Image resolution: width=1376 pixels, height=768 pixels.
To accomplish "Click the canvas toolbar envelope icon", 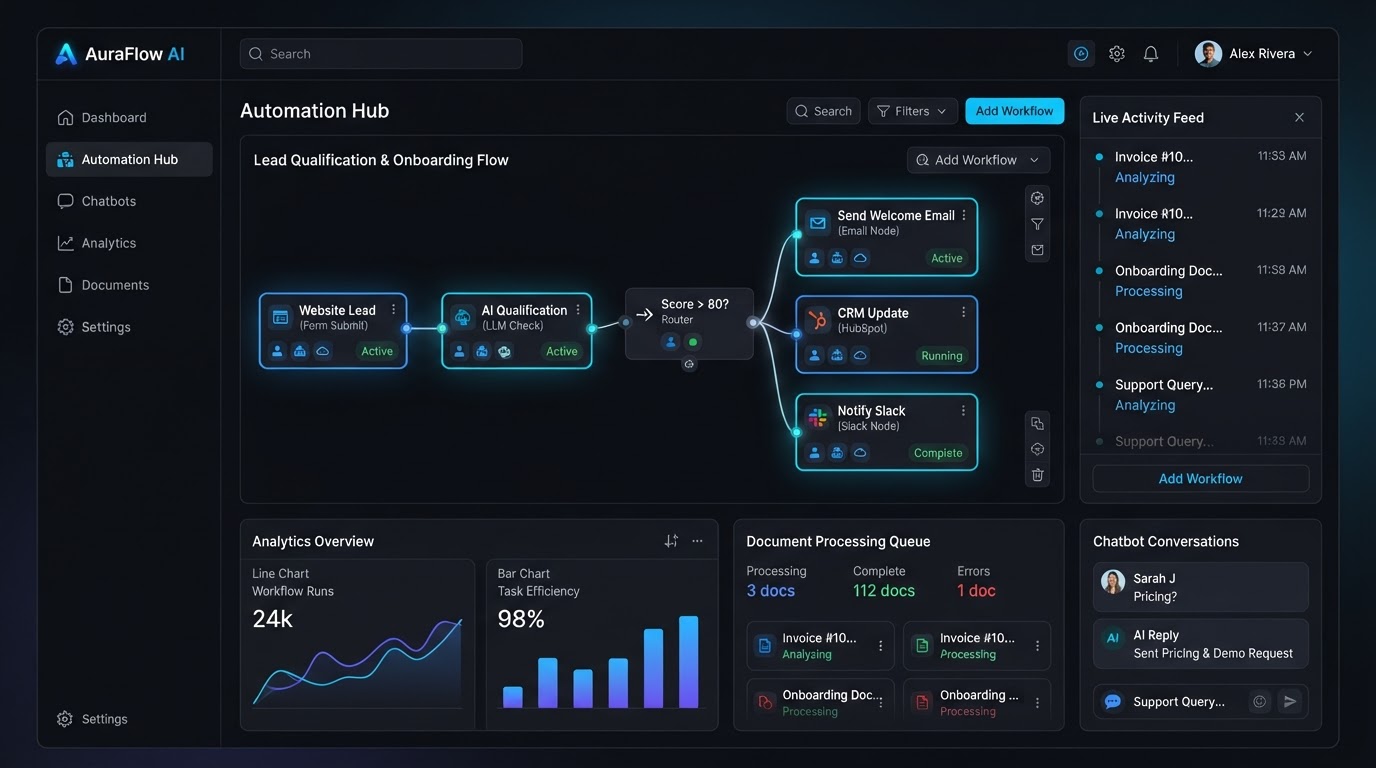I will pyautogui.click(x=1037, y=250).
